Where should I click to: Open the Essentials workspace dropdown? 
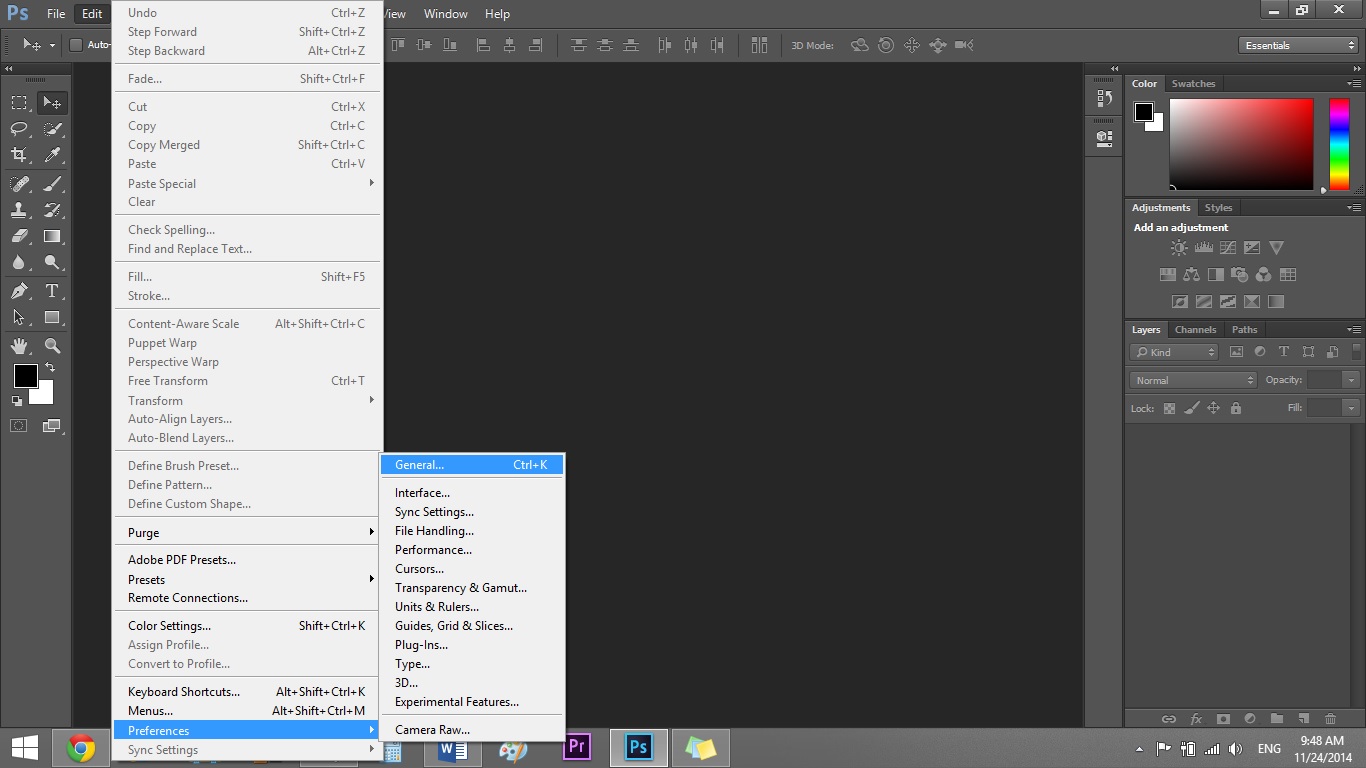tap(1297, 45)
